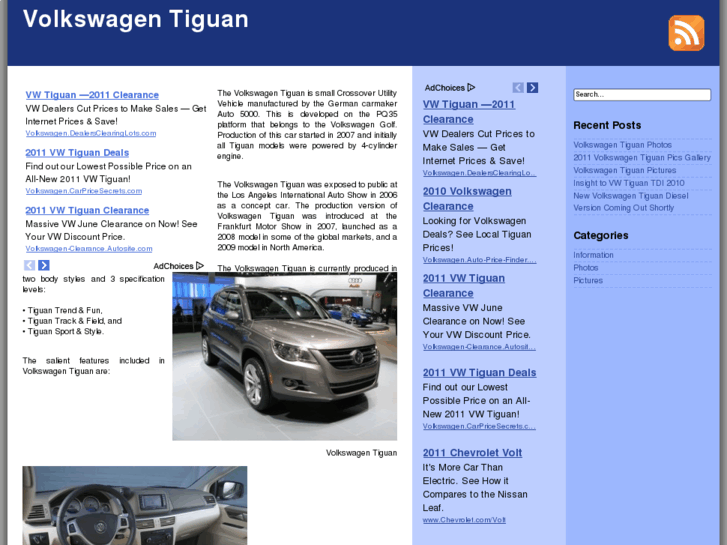Open '2011 Chevrolet Volt' sidebar ad heading
This screenshot has width=727, height=545.
[472, 453]
